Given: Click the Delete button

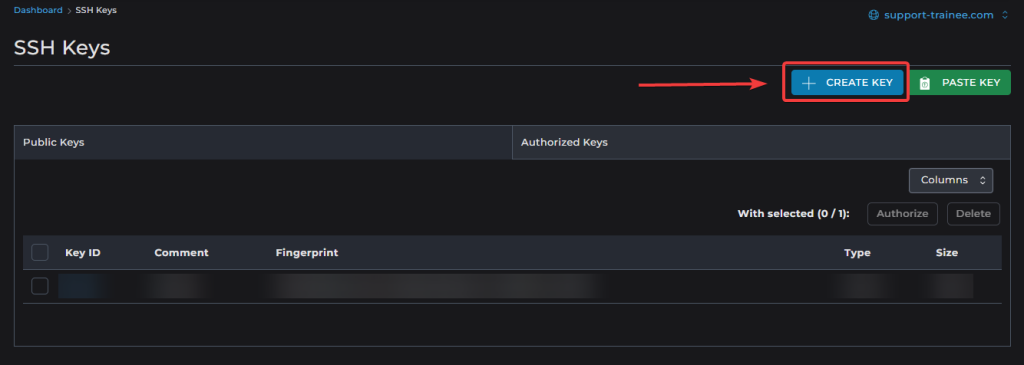Looking at the screenshot, I should point(973,214).
